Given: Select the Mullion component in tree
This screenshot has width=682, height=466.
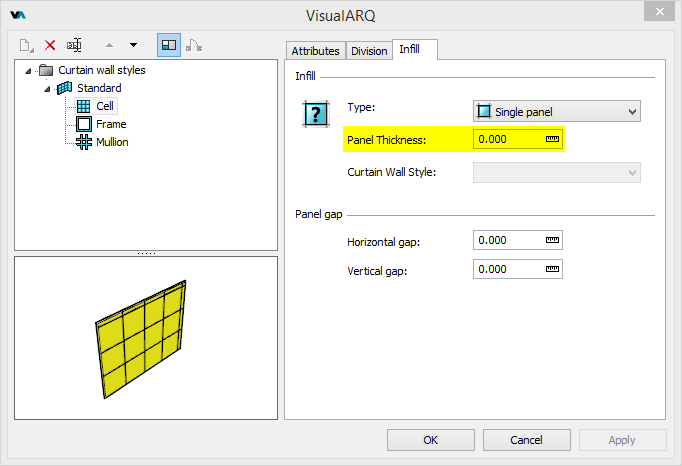Looking at the screenshot, I should click(x=112, y=142).
